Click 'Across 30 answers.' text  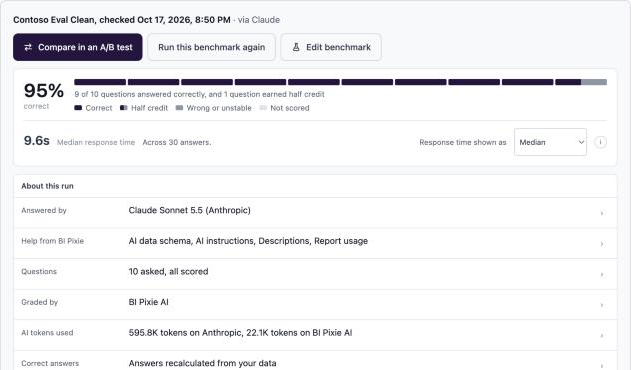pyautogui.click(x=177, y=142)
